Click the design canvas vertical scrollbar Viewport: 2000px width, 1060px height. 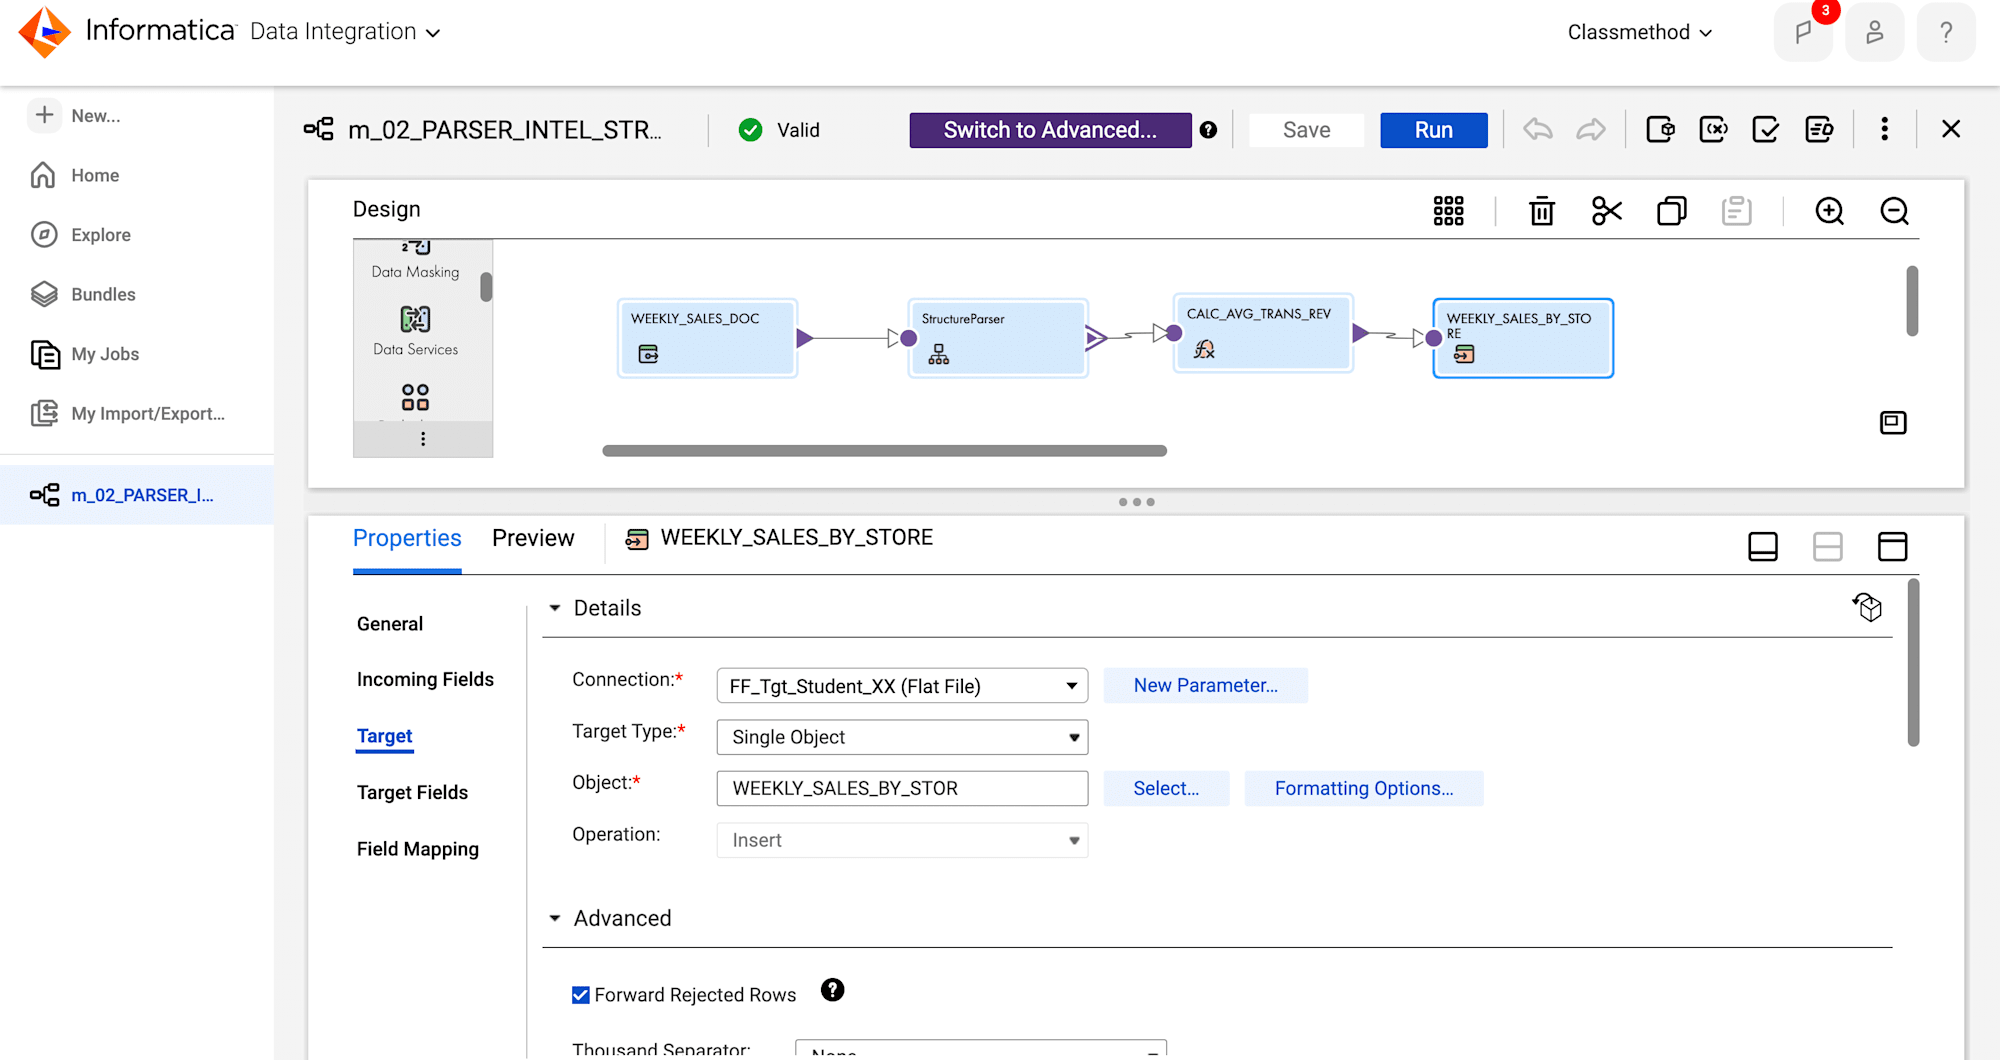tap(1912, 301)
